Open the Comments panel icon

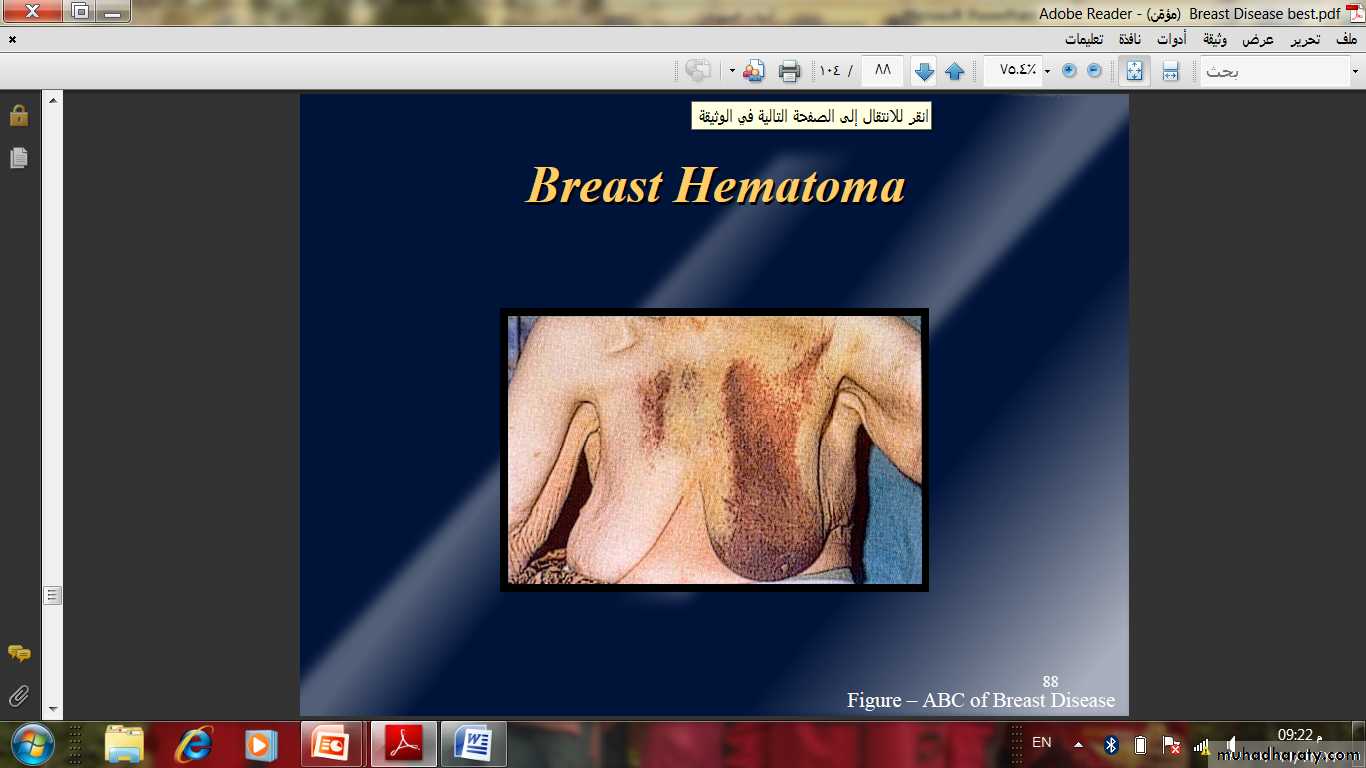(19, 653)
